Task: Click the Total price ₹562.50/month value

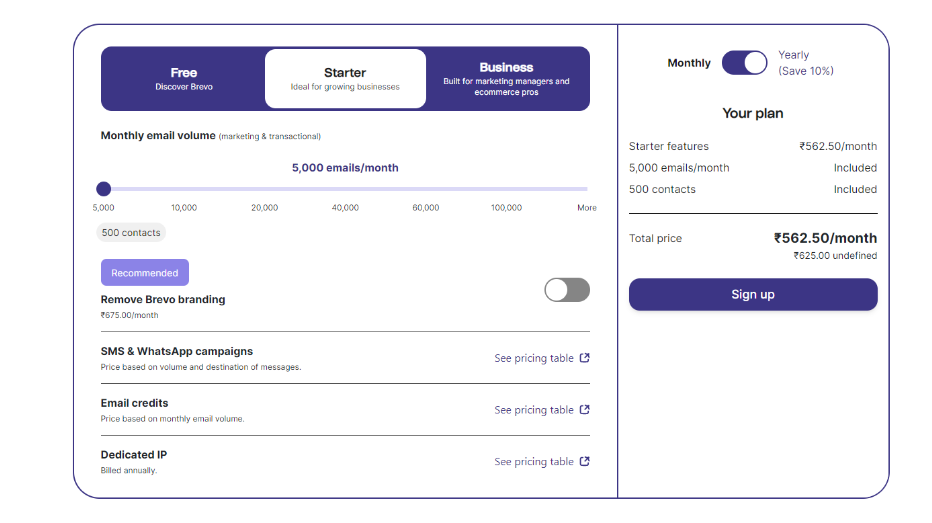Action: coord(825,238)
